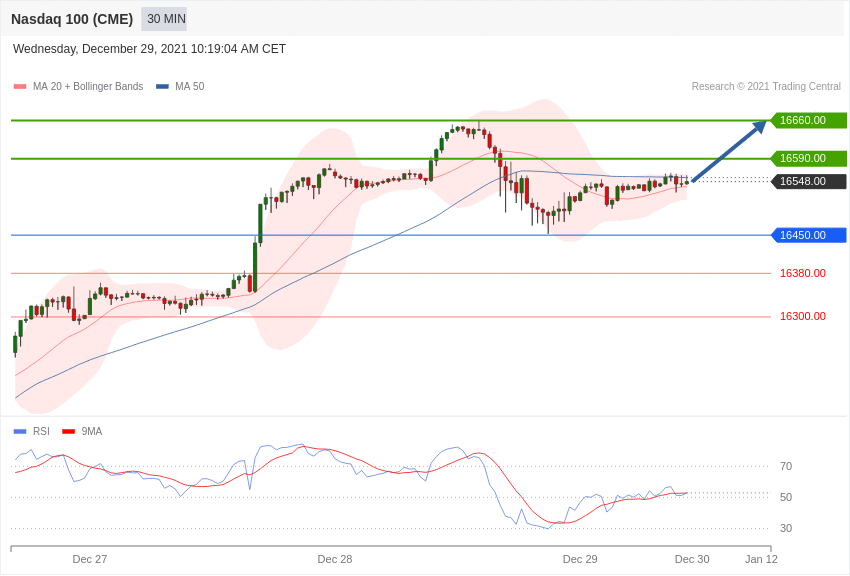The height and width of the screenshot is (576, 850).
Task: Click the 9MA legend label
Action: click(x=92, y=431)
